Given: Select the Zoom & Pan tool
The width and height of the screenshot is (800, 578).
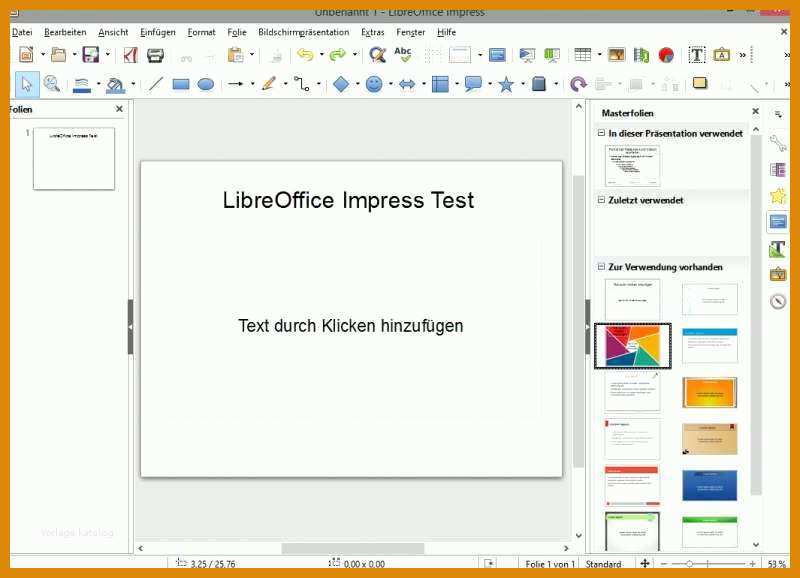Looking at the screenshot, I should click(x=52, y=84).
